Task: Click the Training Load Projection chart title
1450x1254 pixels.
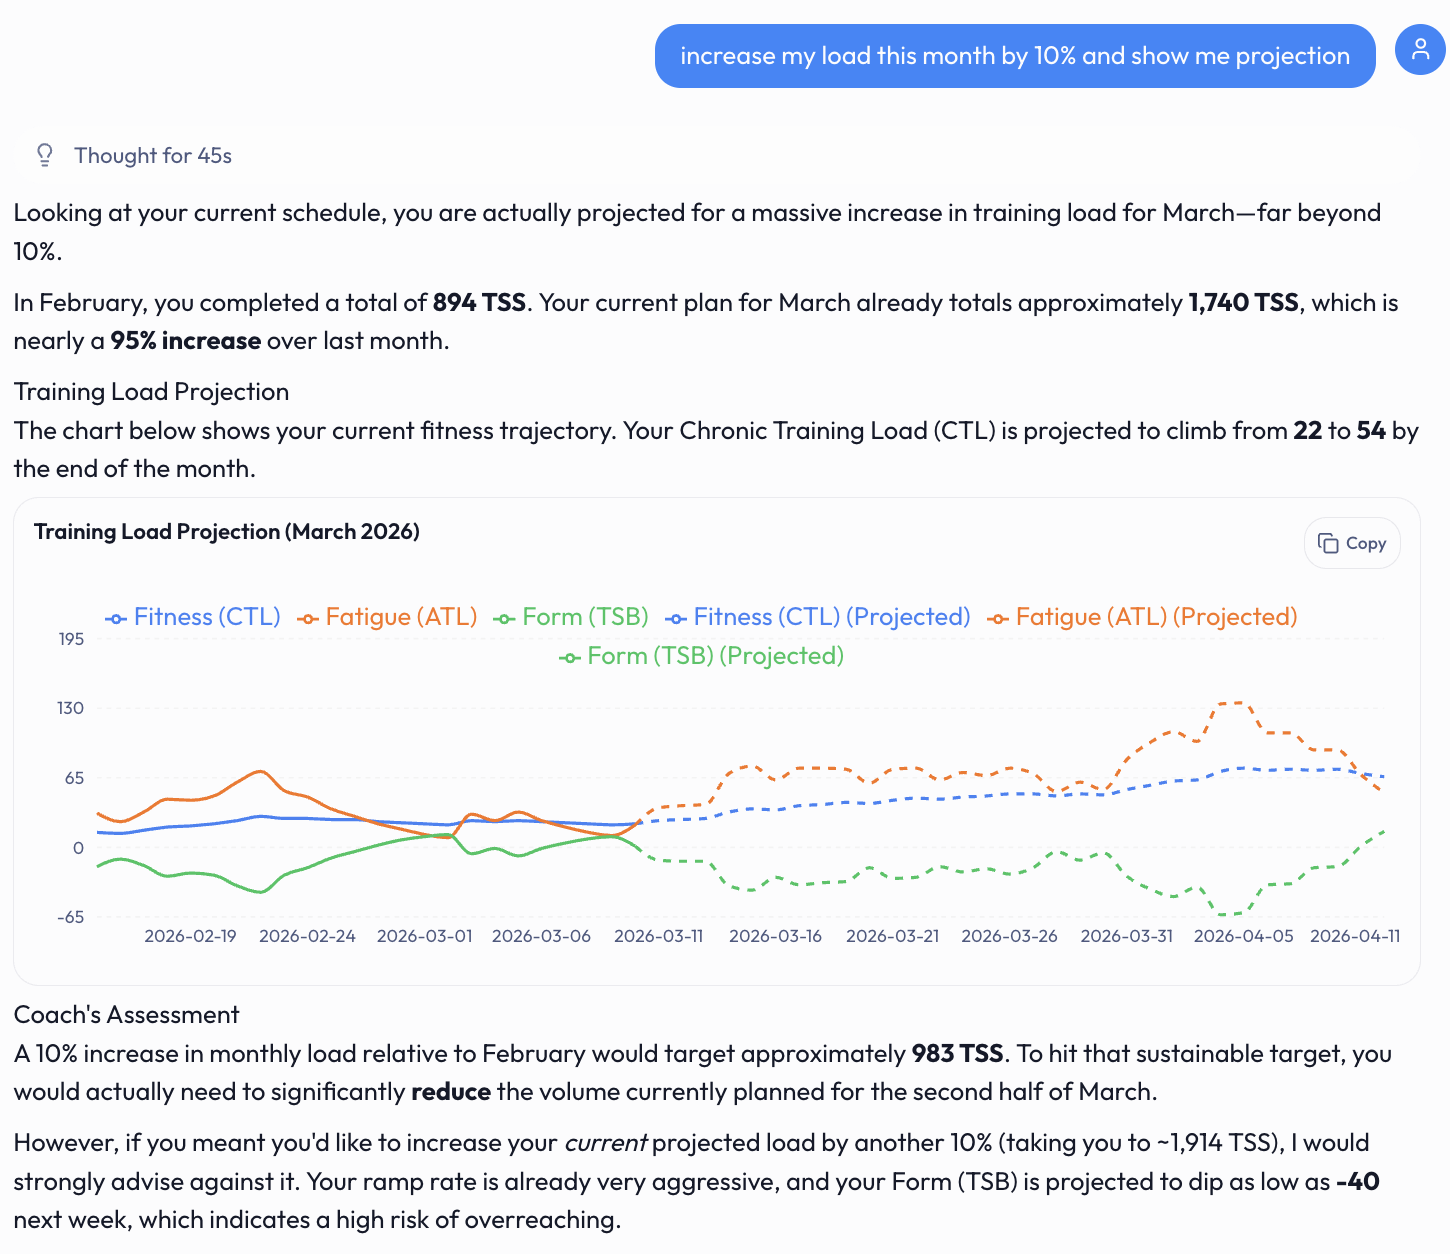Action: click(227, 531)
